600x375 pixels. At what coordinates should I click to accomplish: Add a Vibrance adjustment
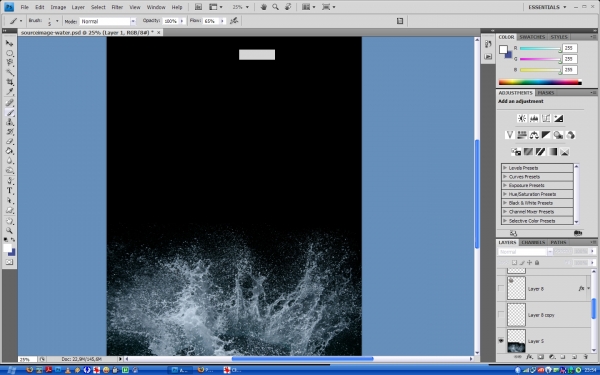pos(509,135)
